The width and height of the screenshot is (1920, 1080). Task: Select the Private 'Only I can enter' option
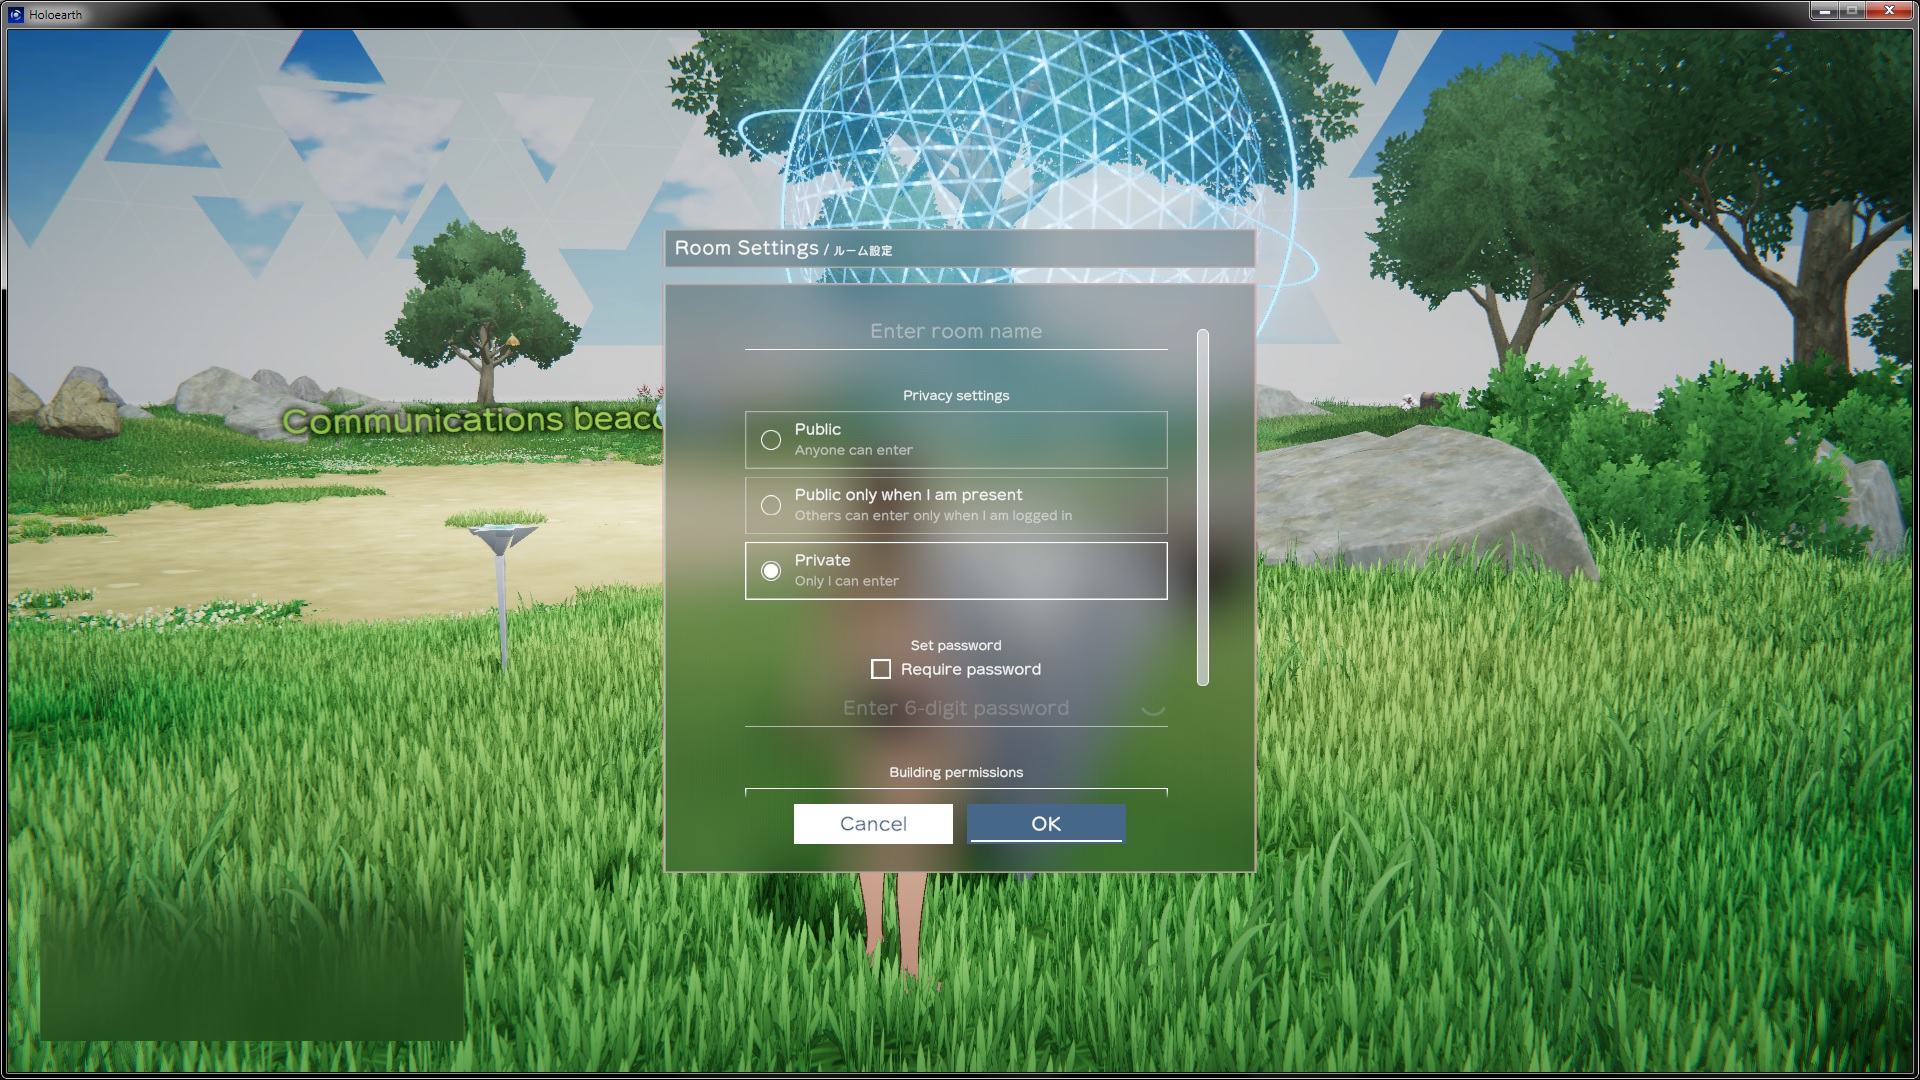coord(771,571)
